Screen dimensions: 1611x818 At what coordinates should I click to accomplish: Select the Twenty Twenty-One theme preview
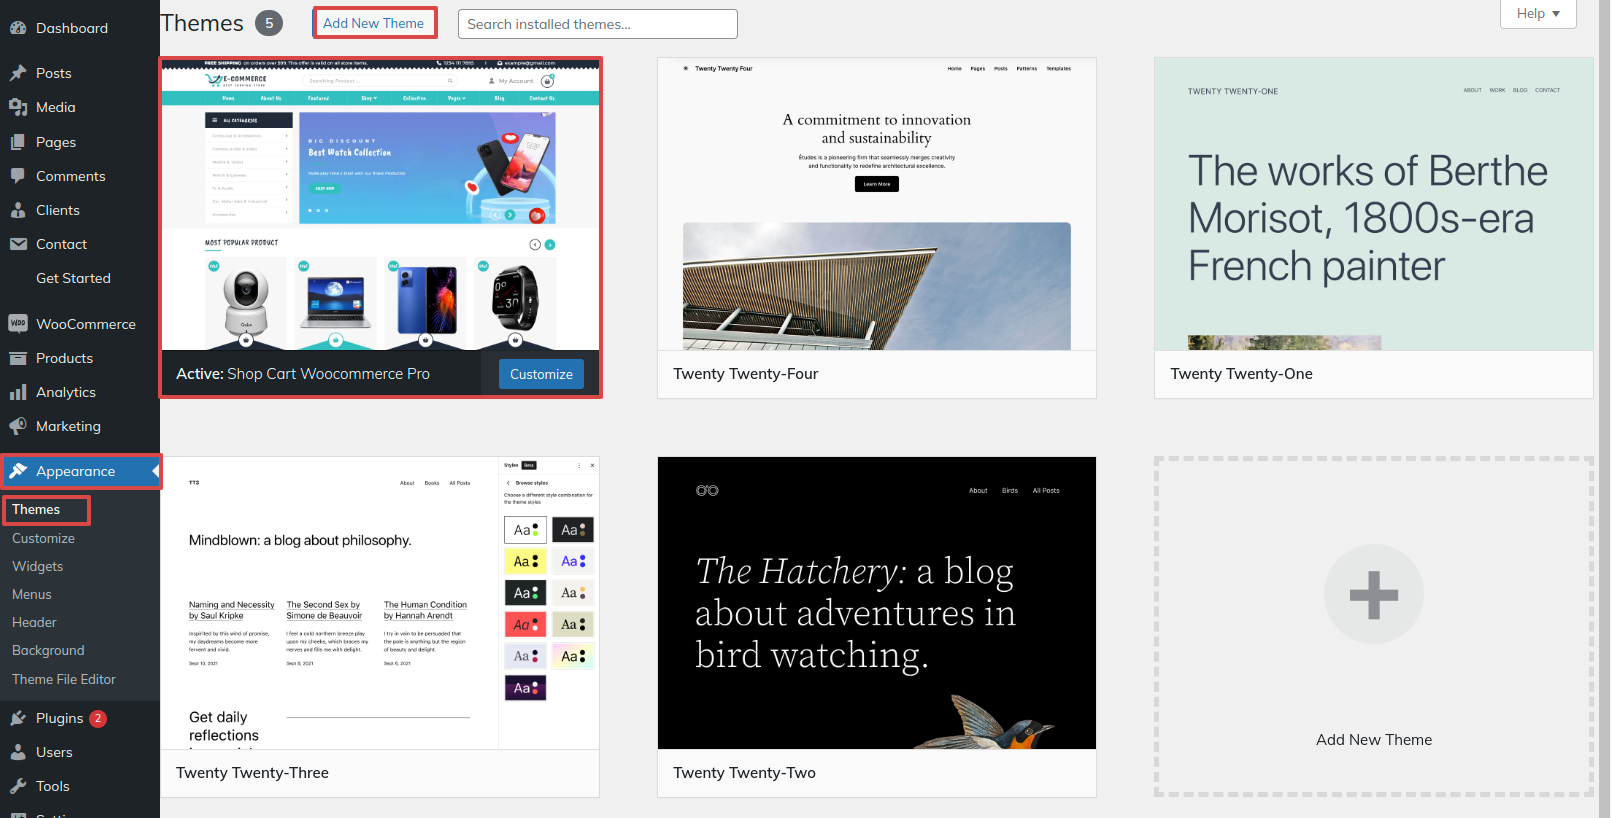1374,204
